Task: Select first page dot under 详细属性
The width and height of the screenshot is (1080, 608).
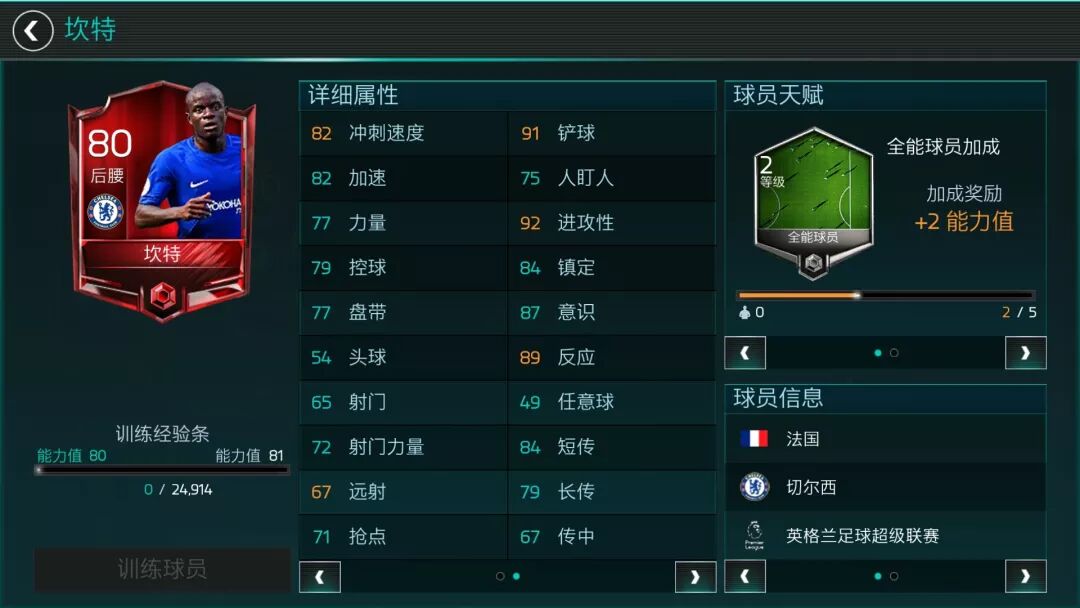Action: [500, 576]
